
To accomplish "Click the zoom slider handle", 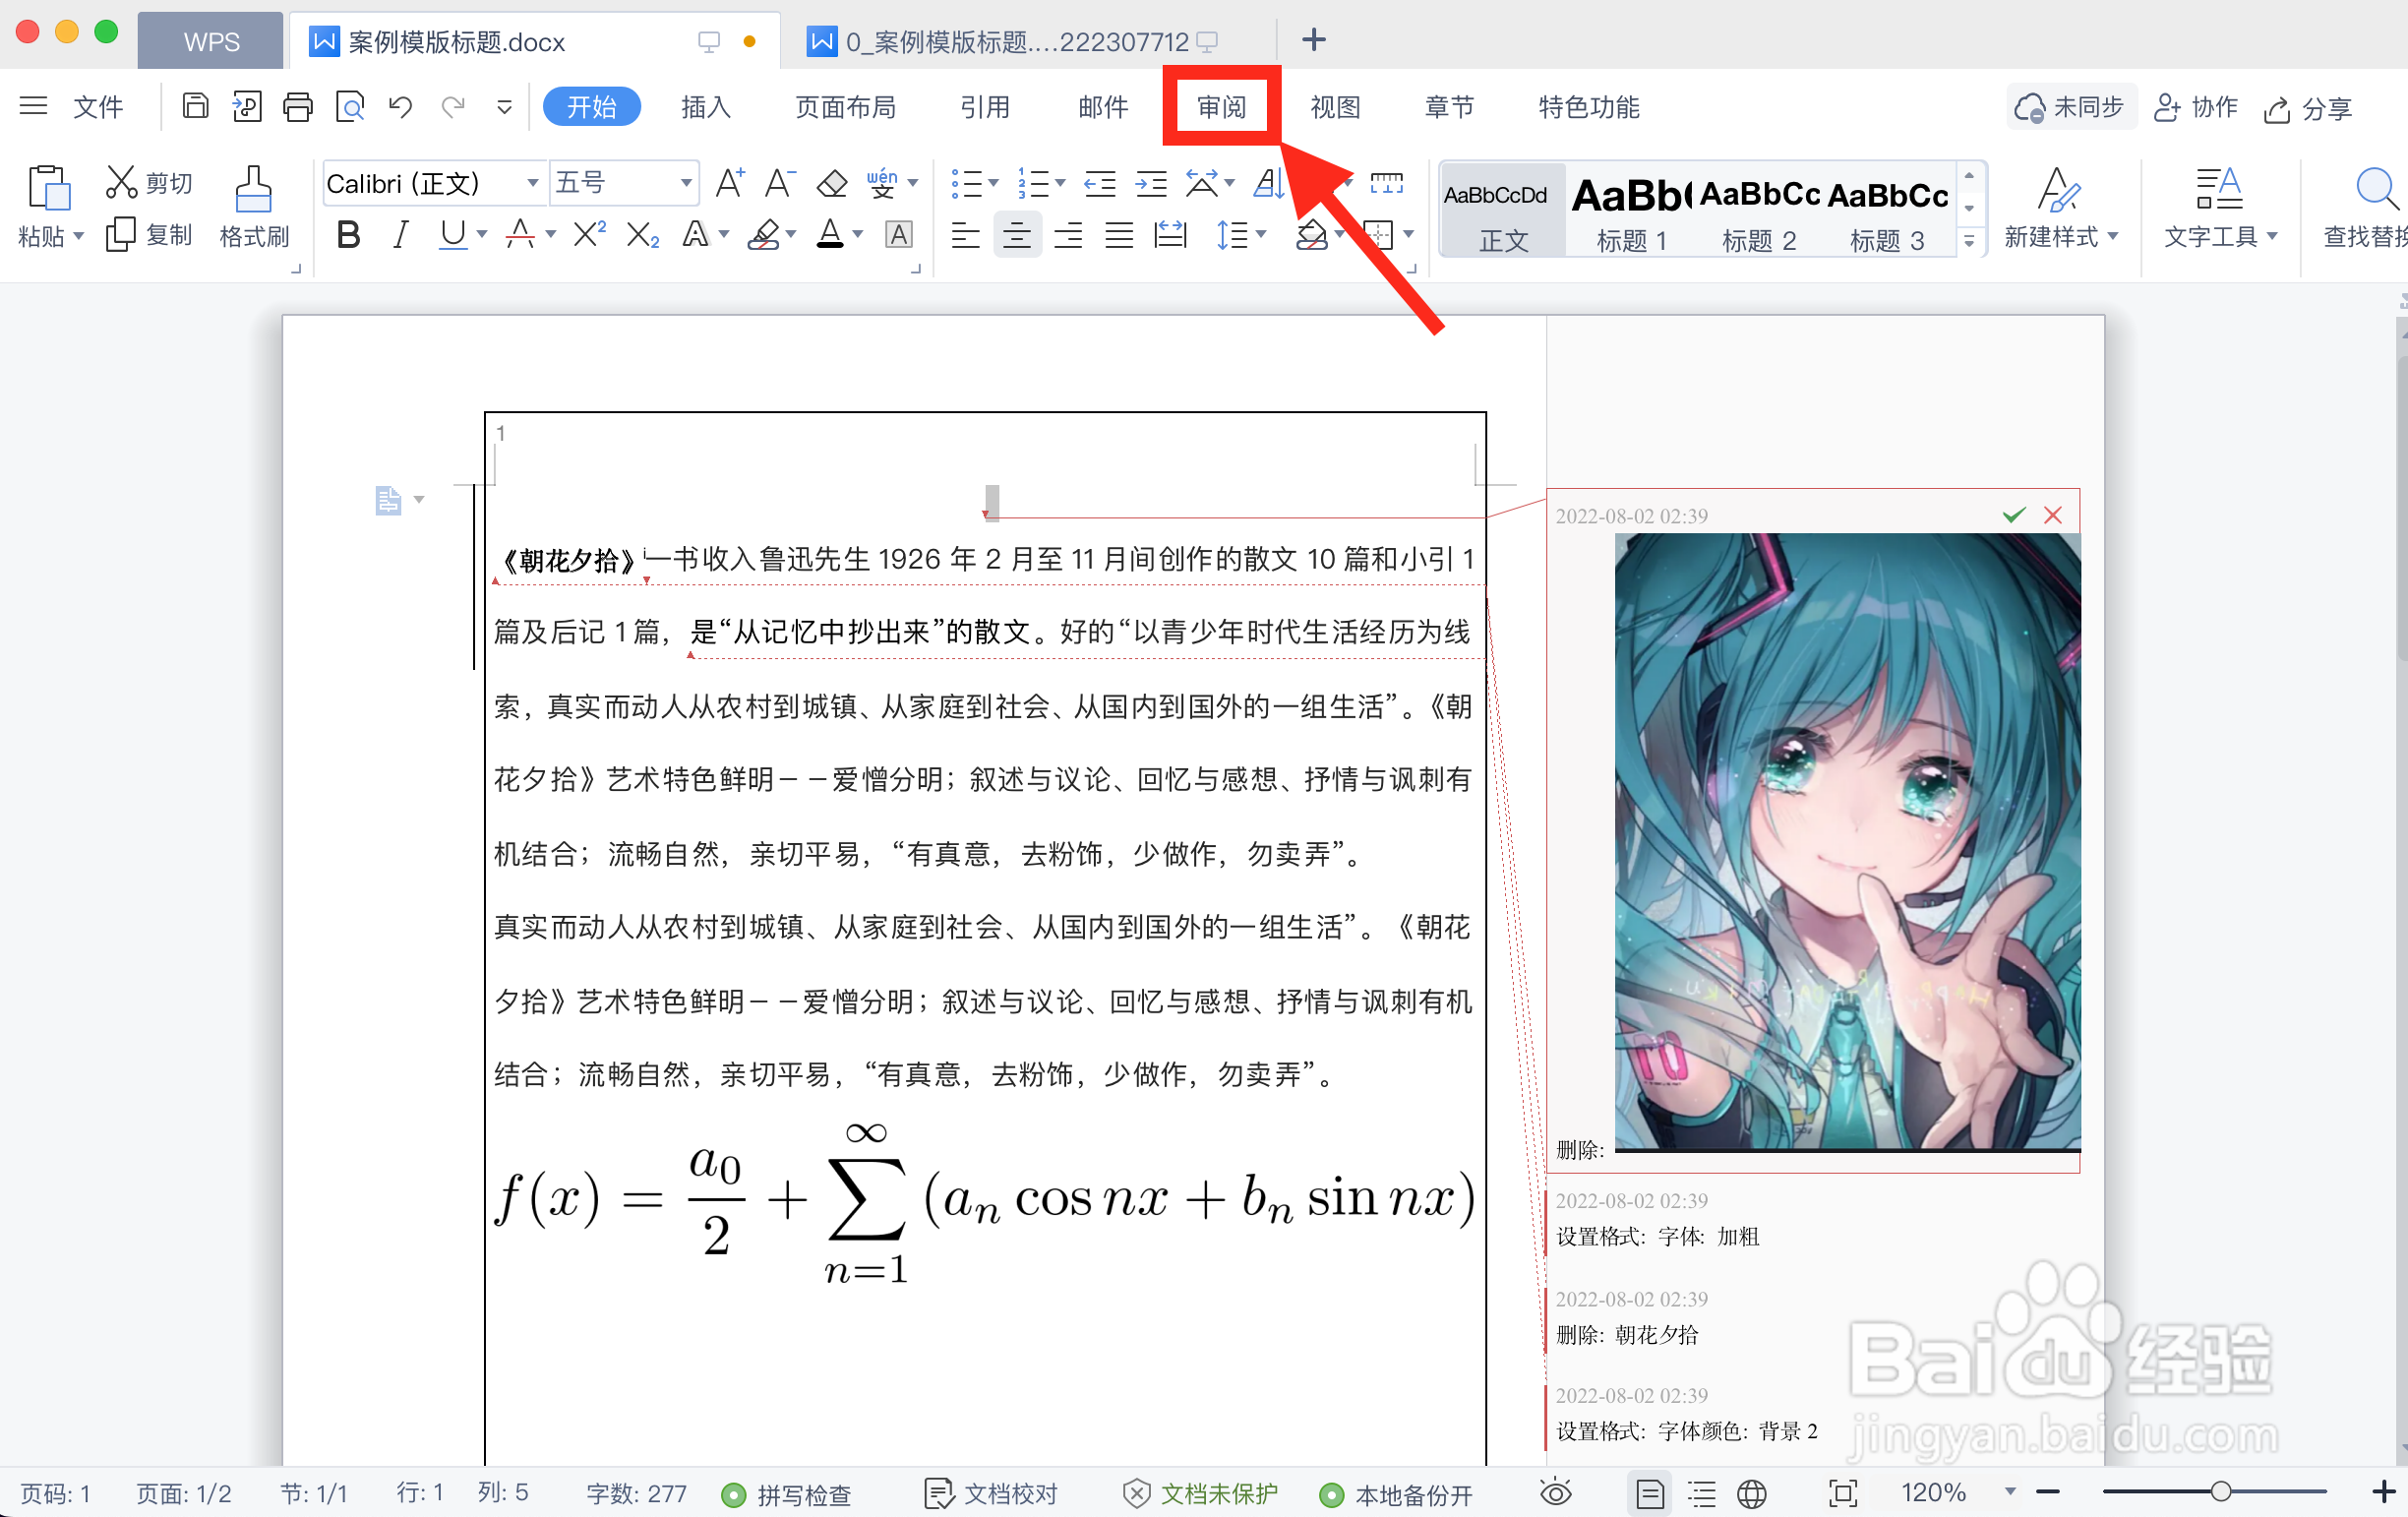I will click(2221, 1491).
